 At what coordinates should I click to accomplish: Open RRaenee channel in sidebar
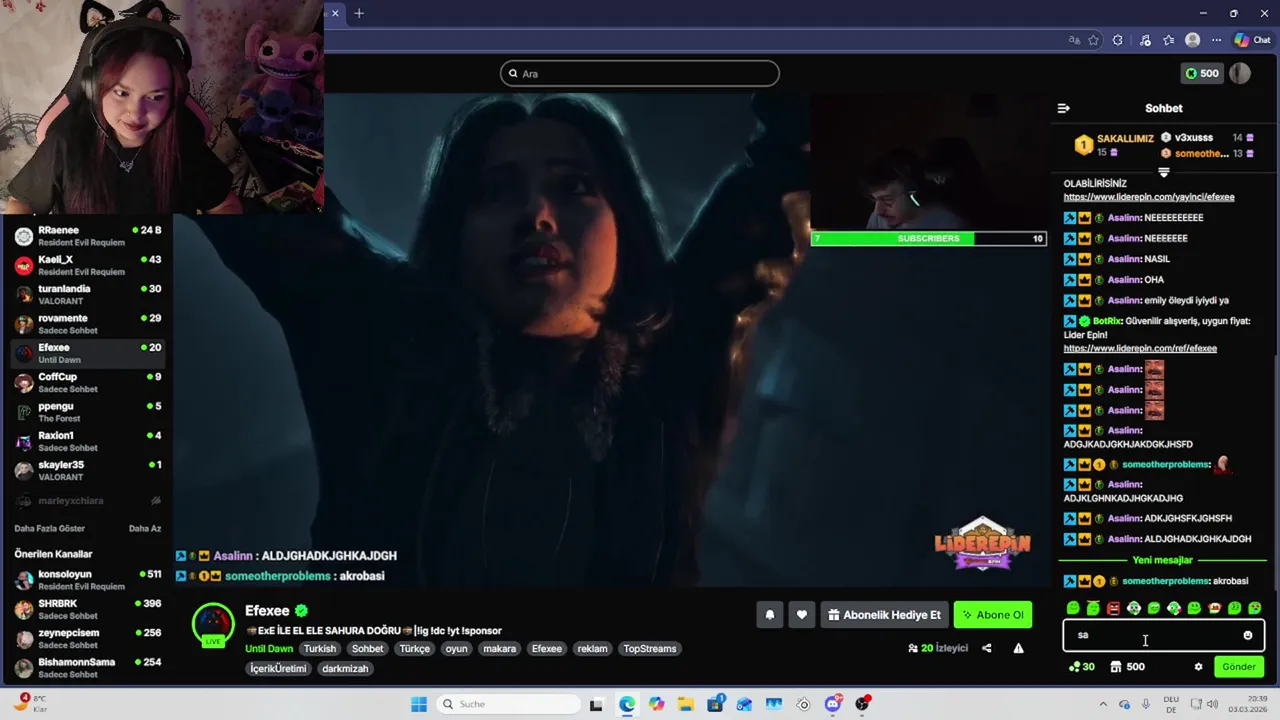click(x=87, y=236)
